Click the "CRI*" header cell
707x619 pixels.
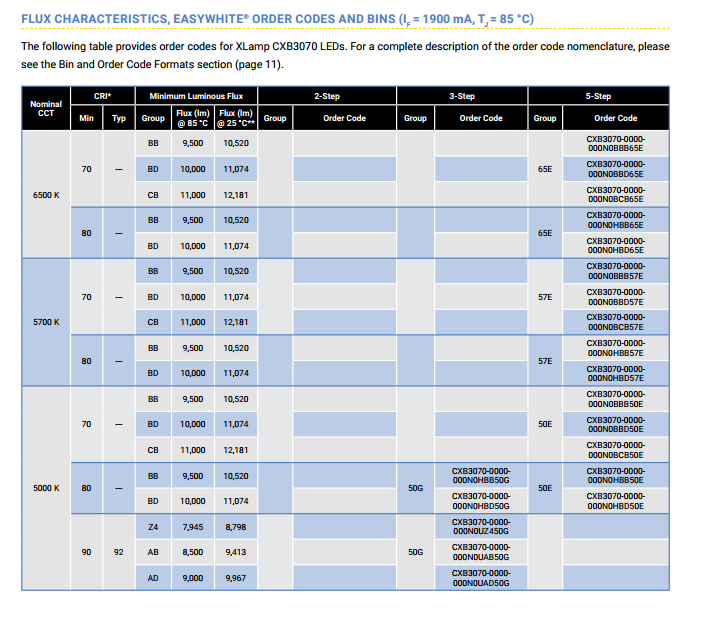click(x=103, y=96)
